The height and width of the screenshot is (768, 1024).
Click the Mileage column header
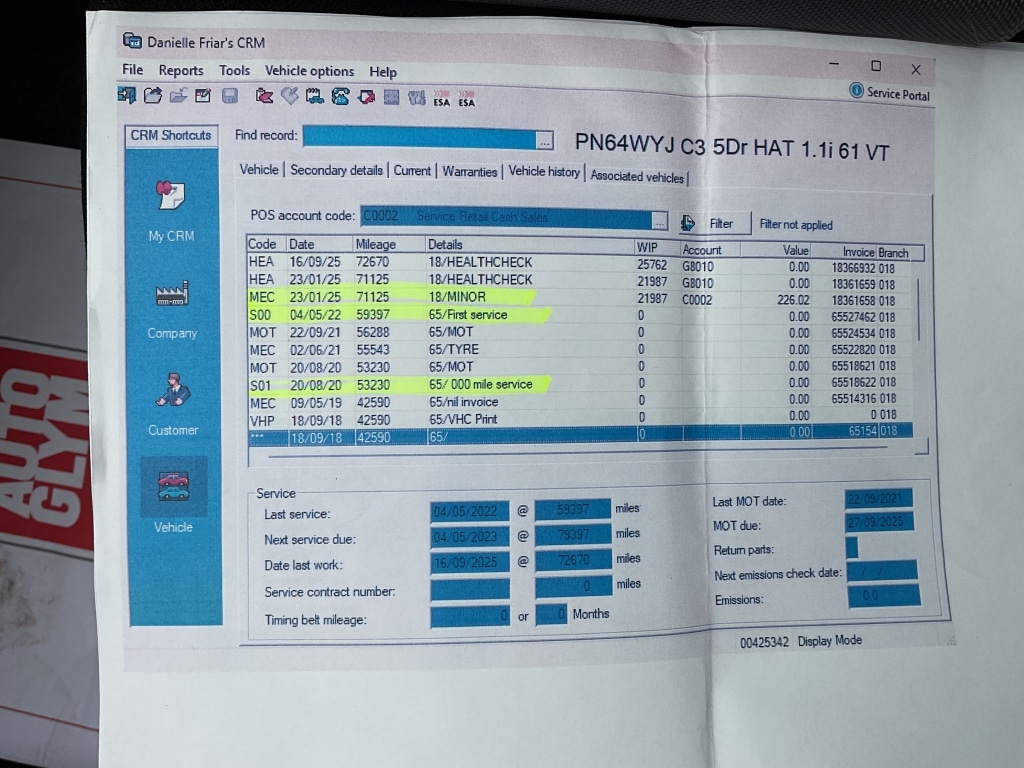(376, 244)
